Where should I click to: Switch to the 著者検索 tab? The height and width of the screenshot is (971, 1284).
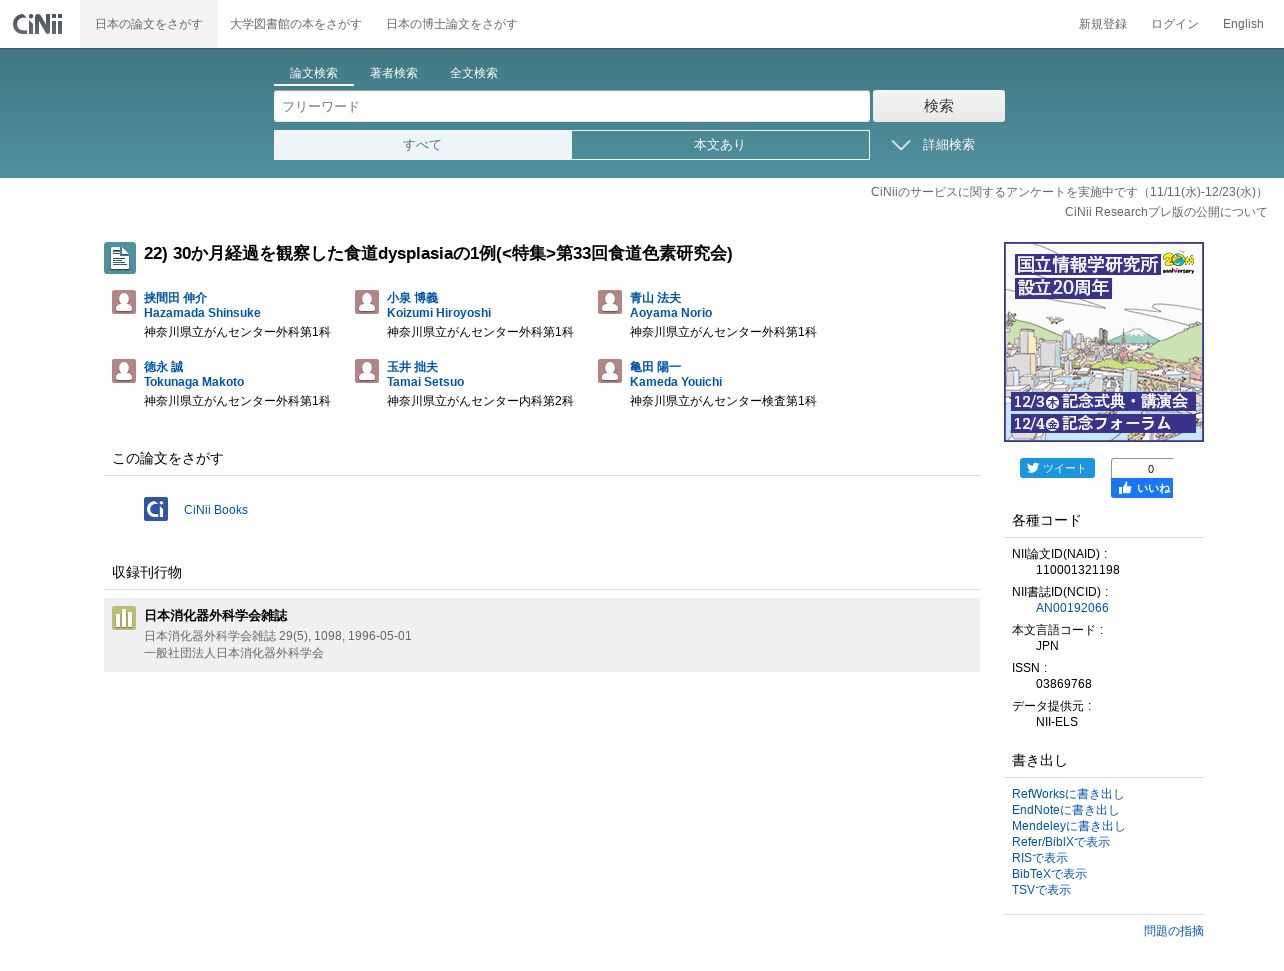394,73
